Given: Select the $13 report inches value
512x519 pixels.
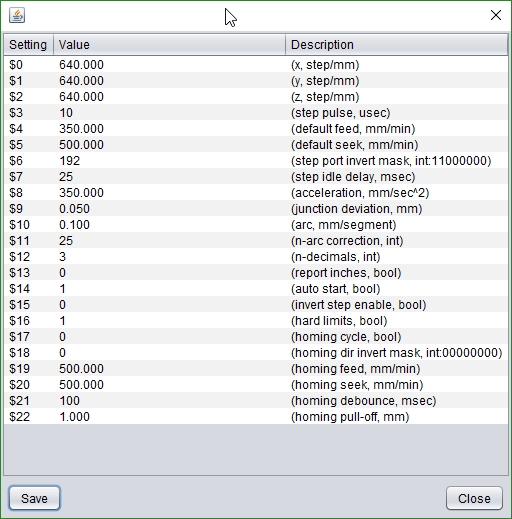Looking at the screenshot, I should click(x=170, y=272).
